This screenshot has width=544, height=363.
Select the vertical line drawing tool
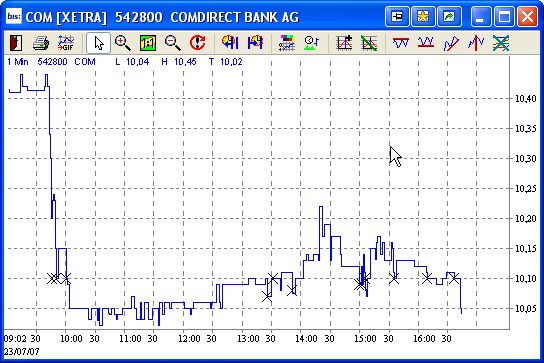pyautogui.click(x=476, y=43)
